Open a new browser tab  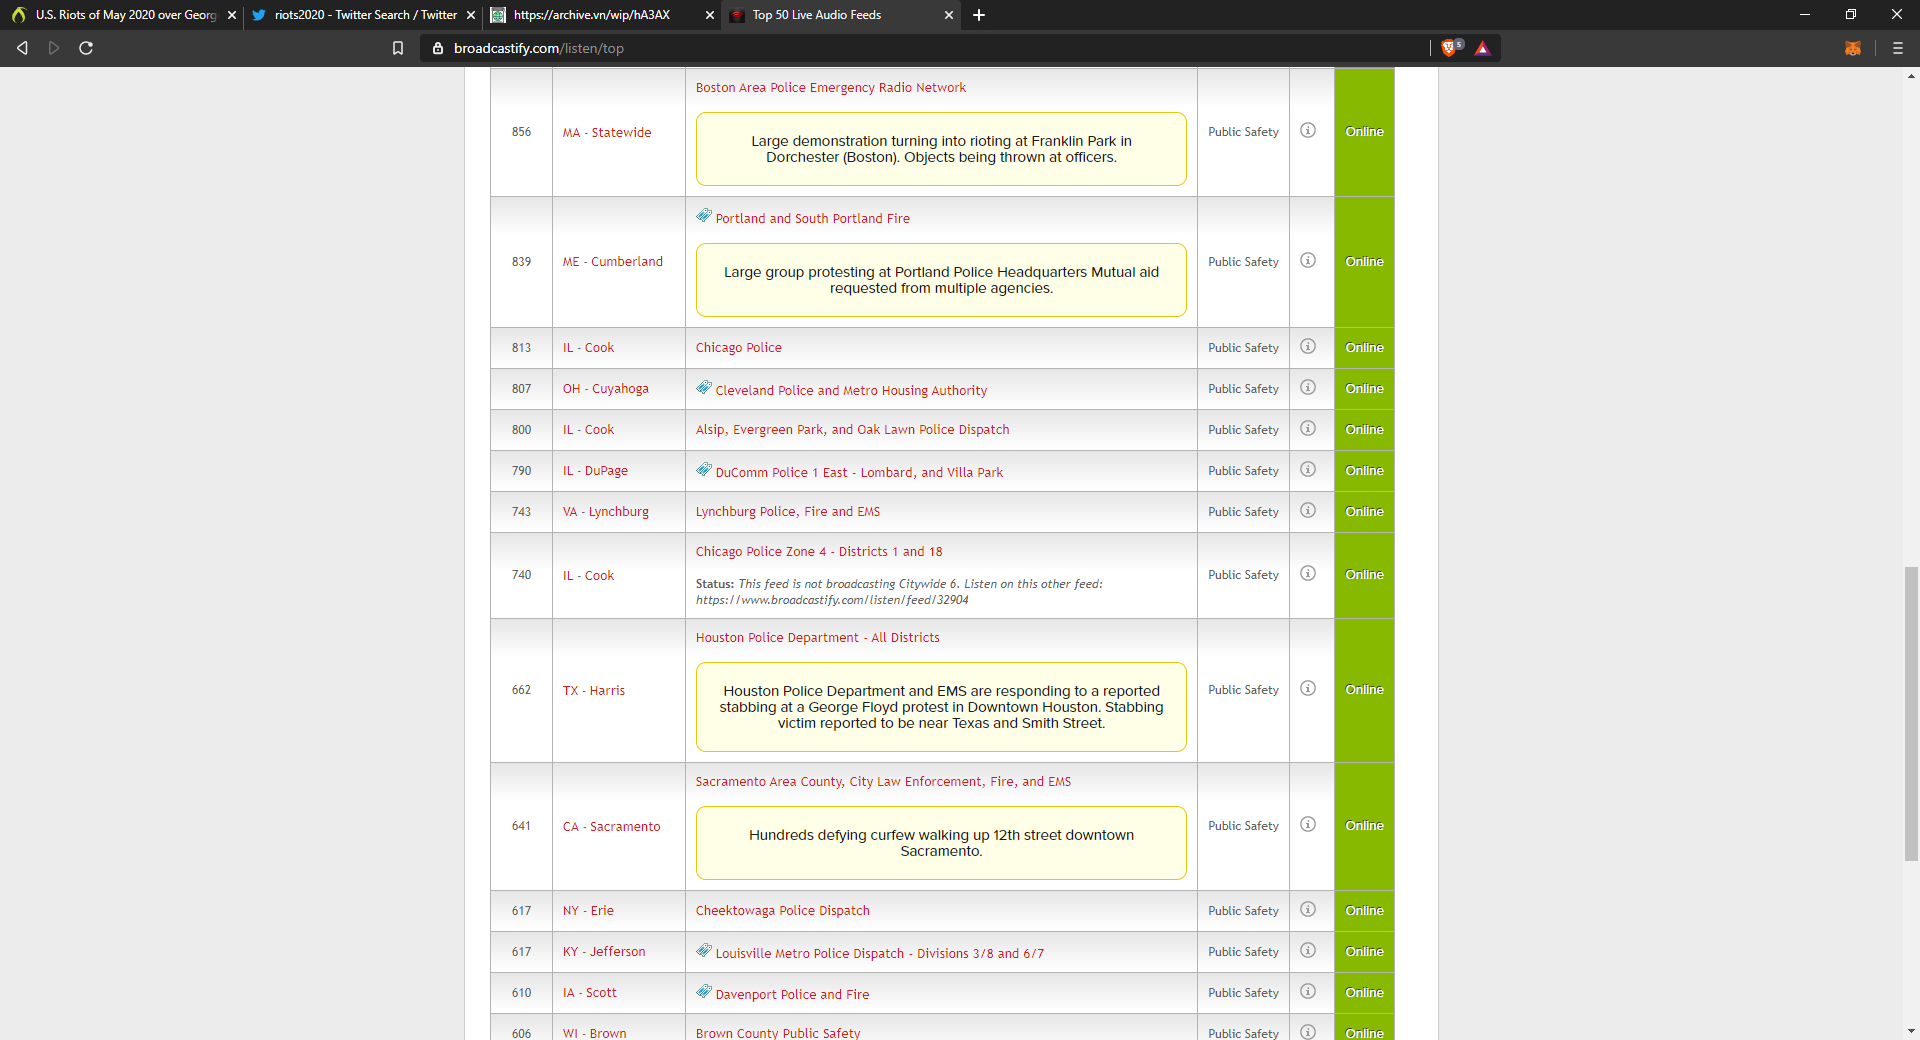coord(979,15)
